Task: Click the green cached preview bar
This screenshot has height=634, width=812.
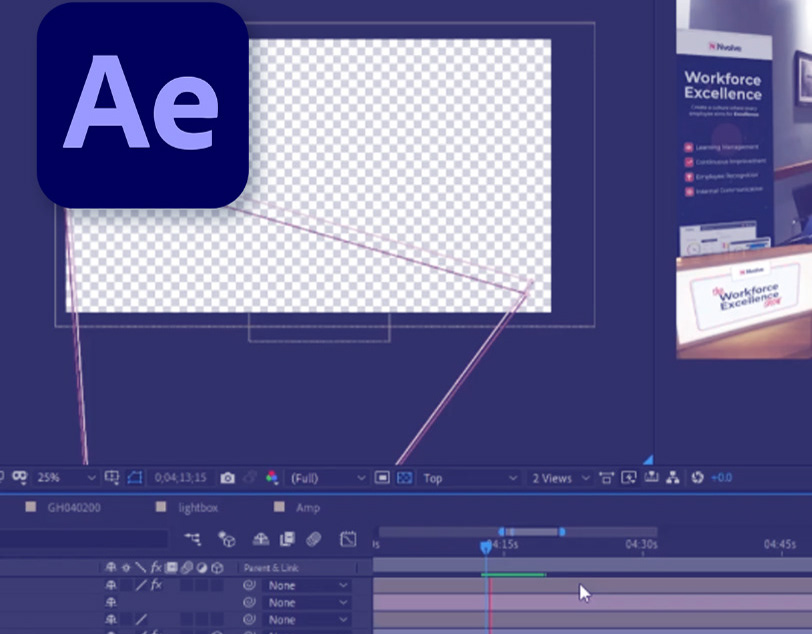Action: click(x=513, y=574)
